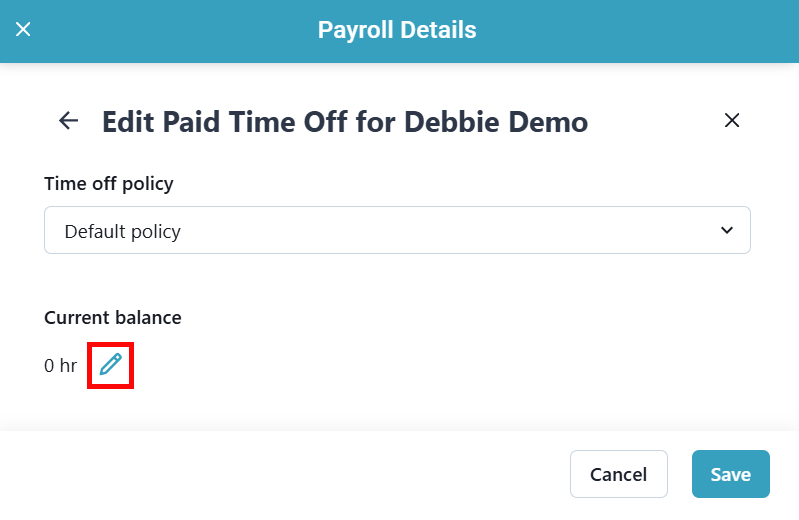Close the Payroll Details panel
This screenshot has width=799, height=520.
pos(24,30)
